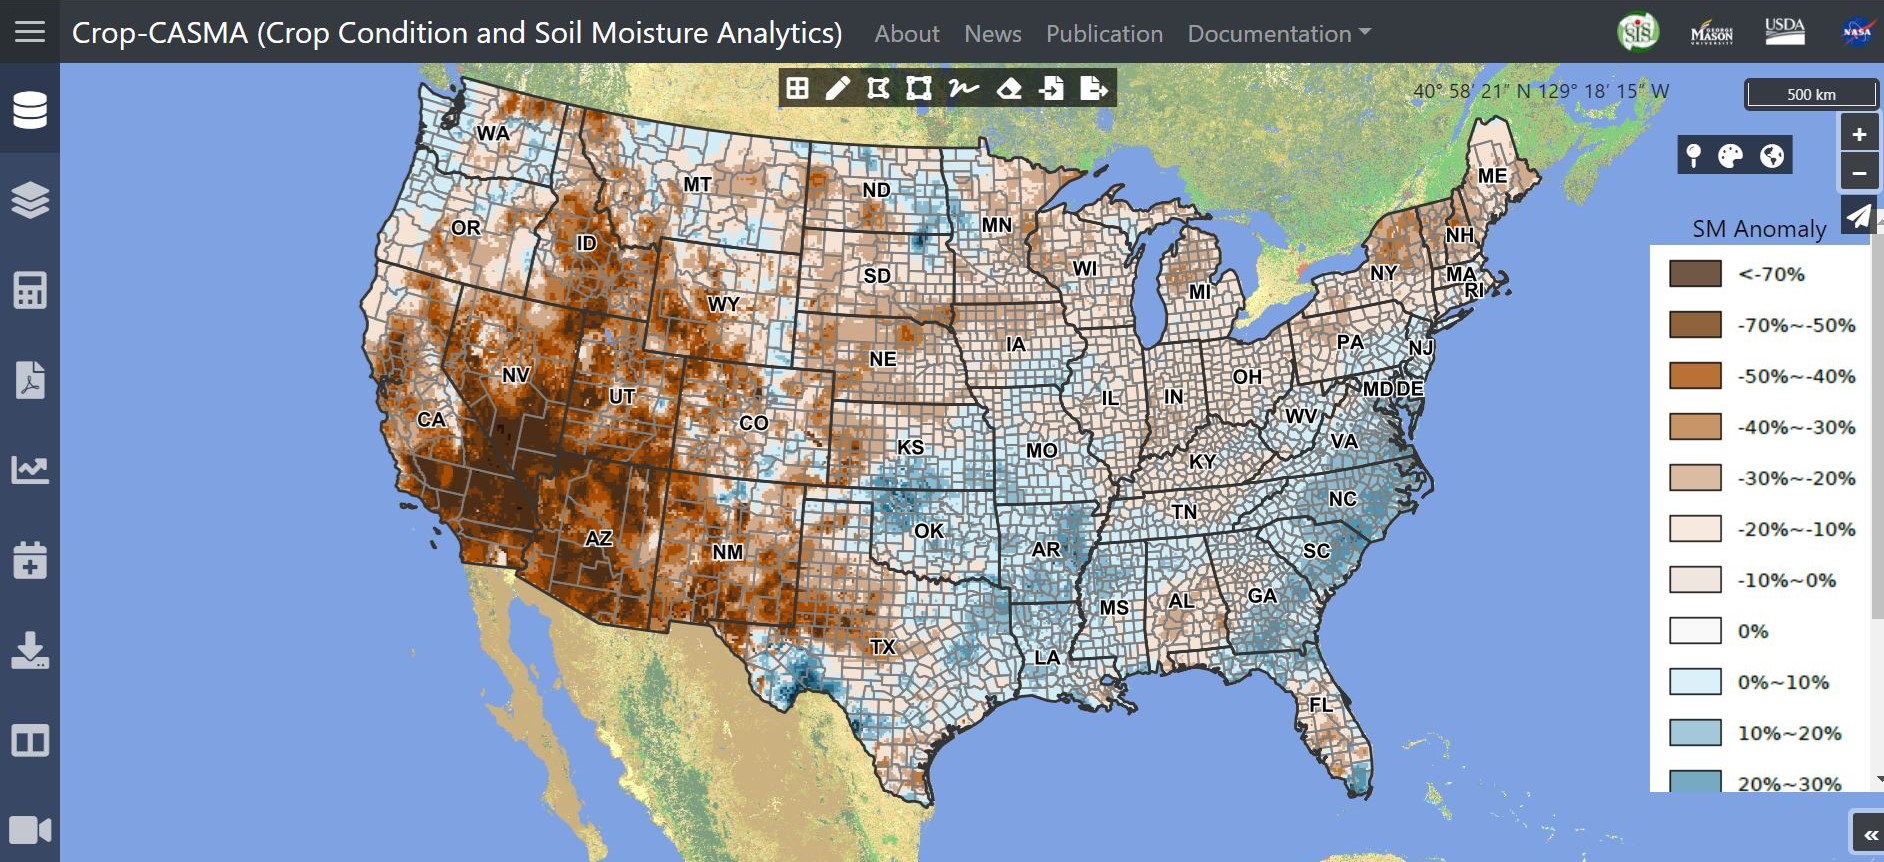The width and height of the screenshot is (1884, 862).
Task: Toggle the map pin marker tool
Action: point(1693,156)
